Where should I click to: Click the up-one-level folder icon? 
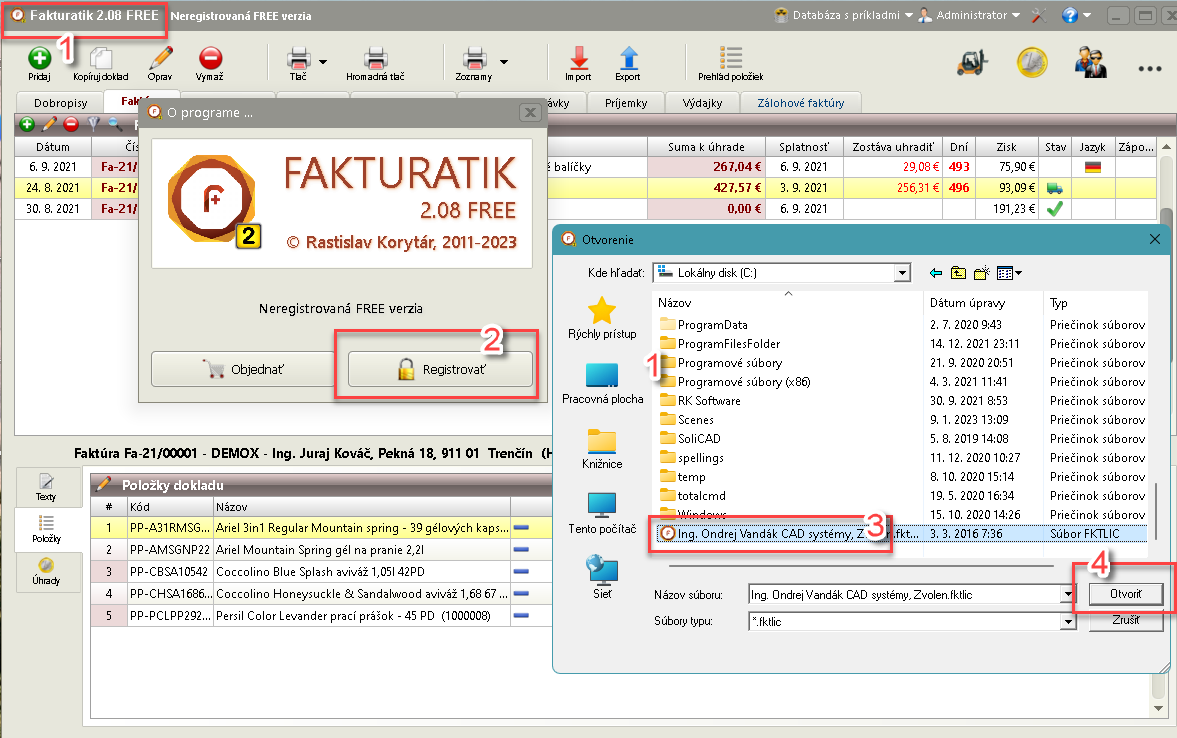pos(958,273)
